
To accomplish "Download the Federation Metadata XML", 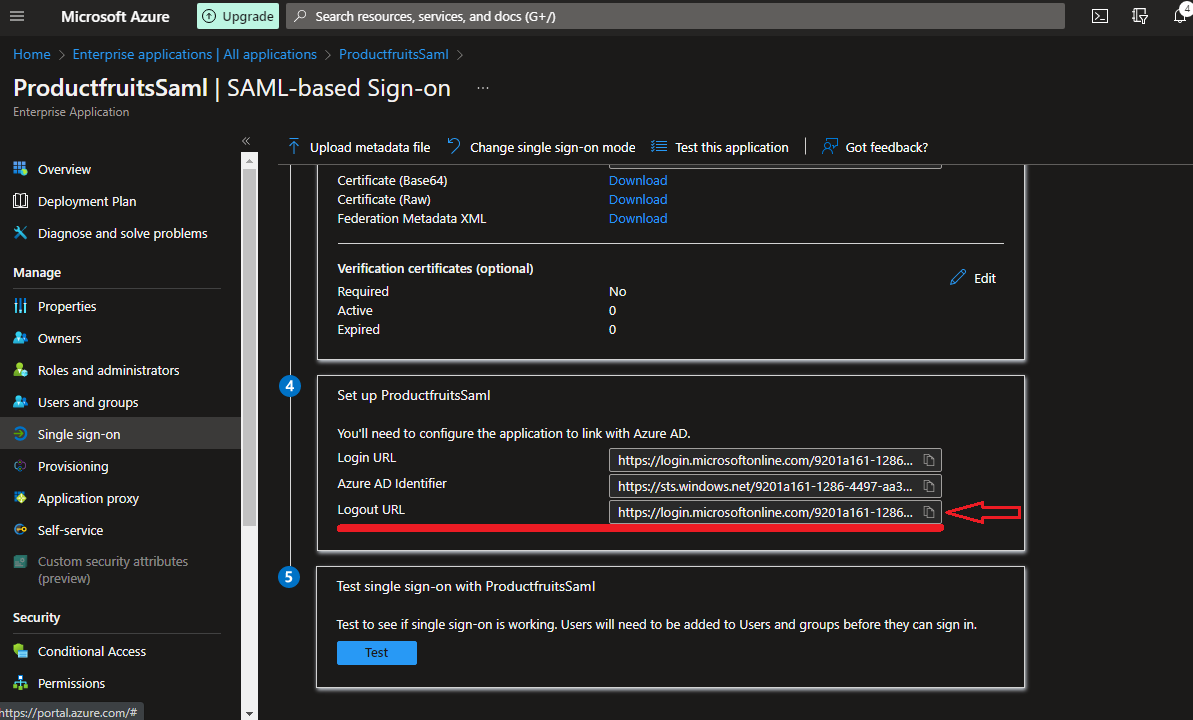I will tap(637, 218).
